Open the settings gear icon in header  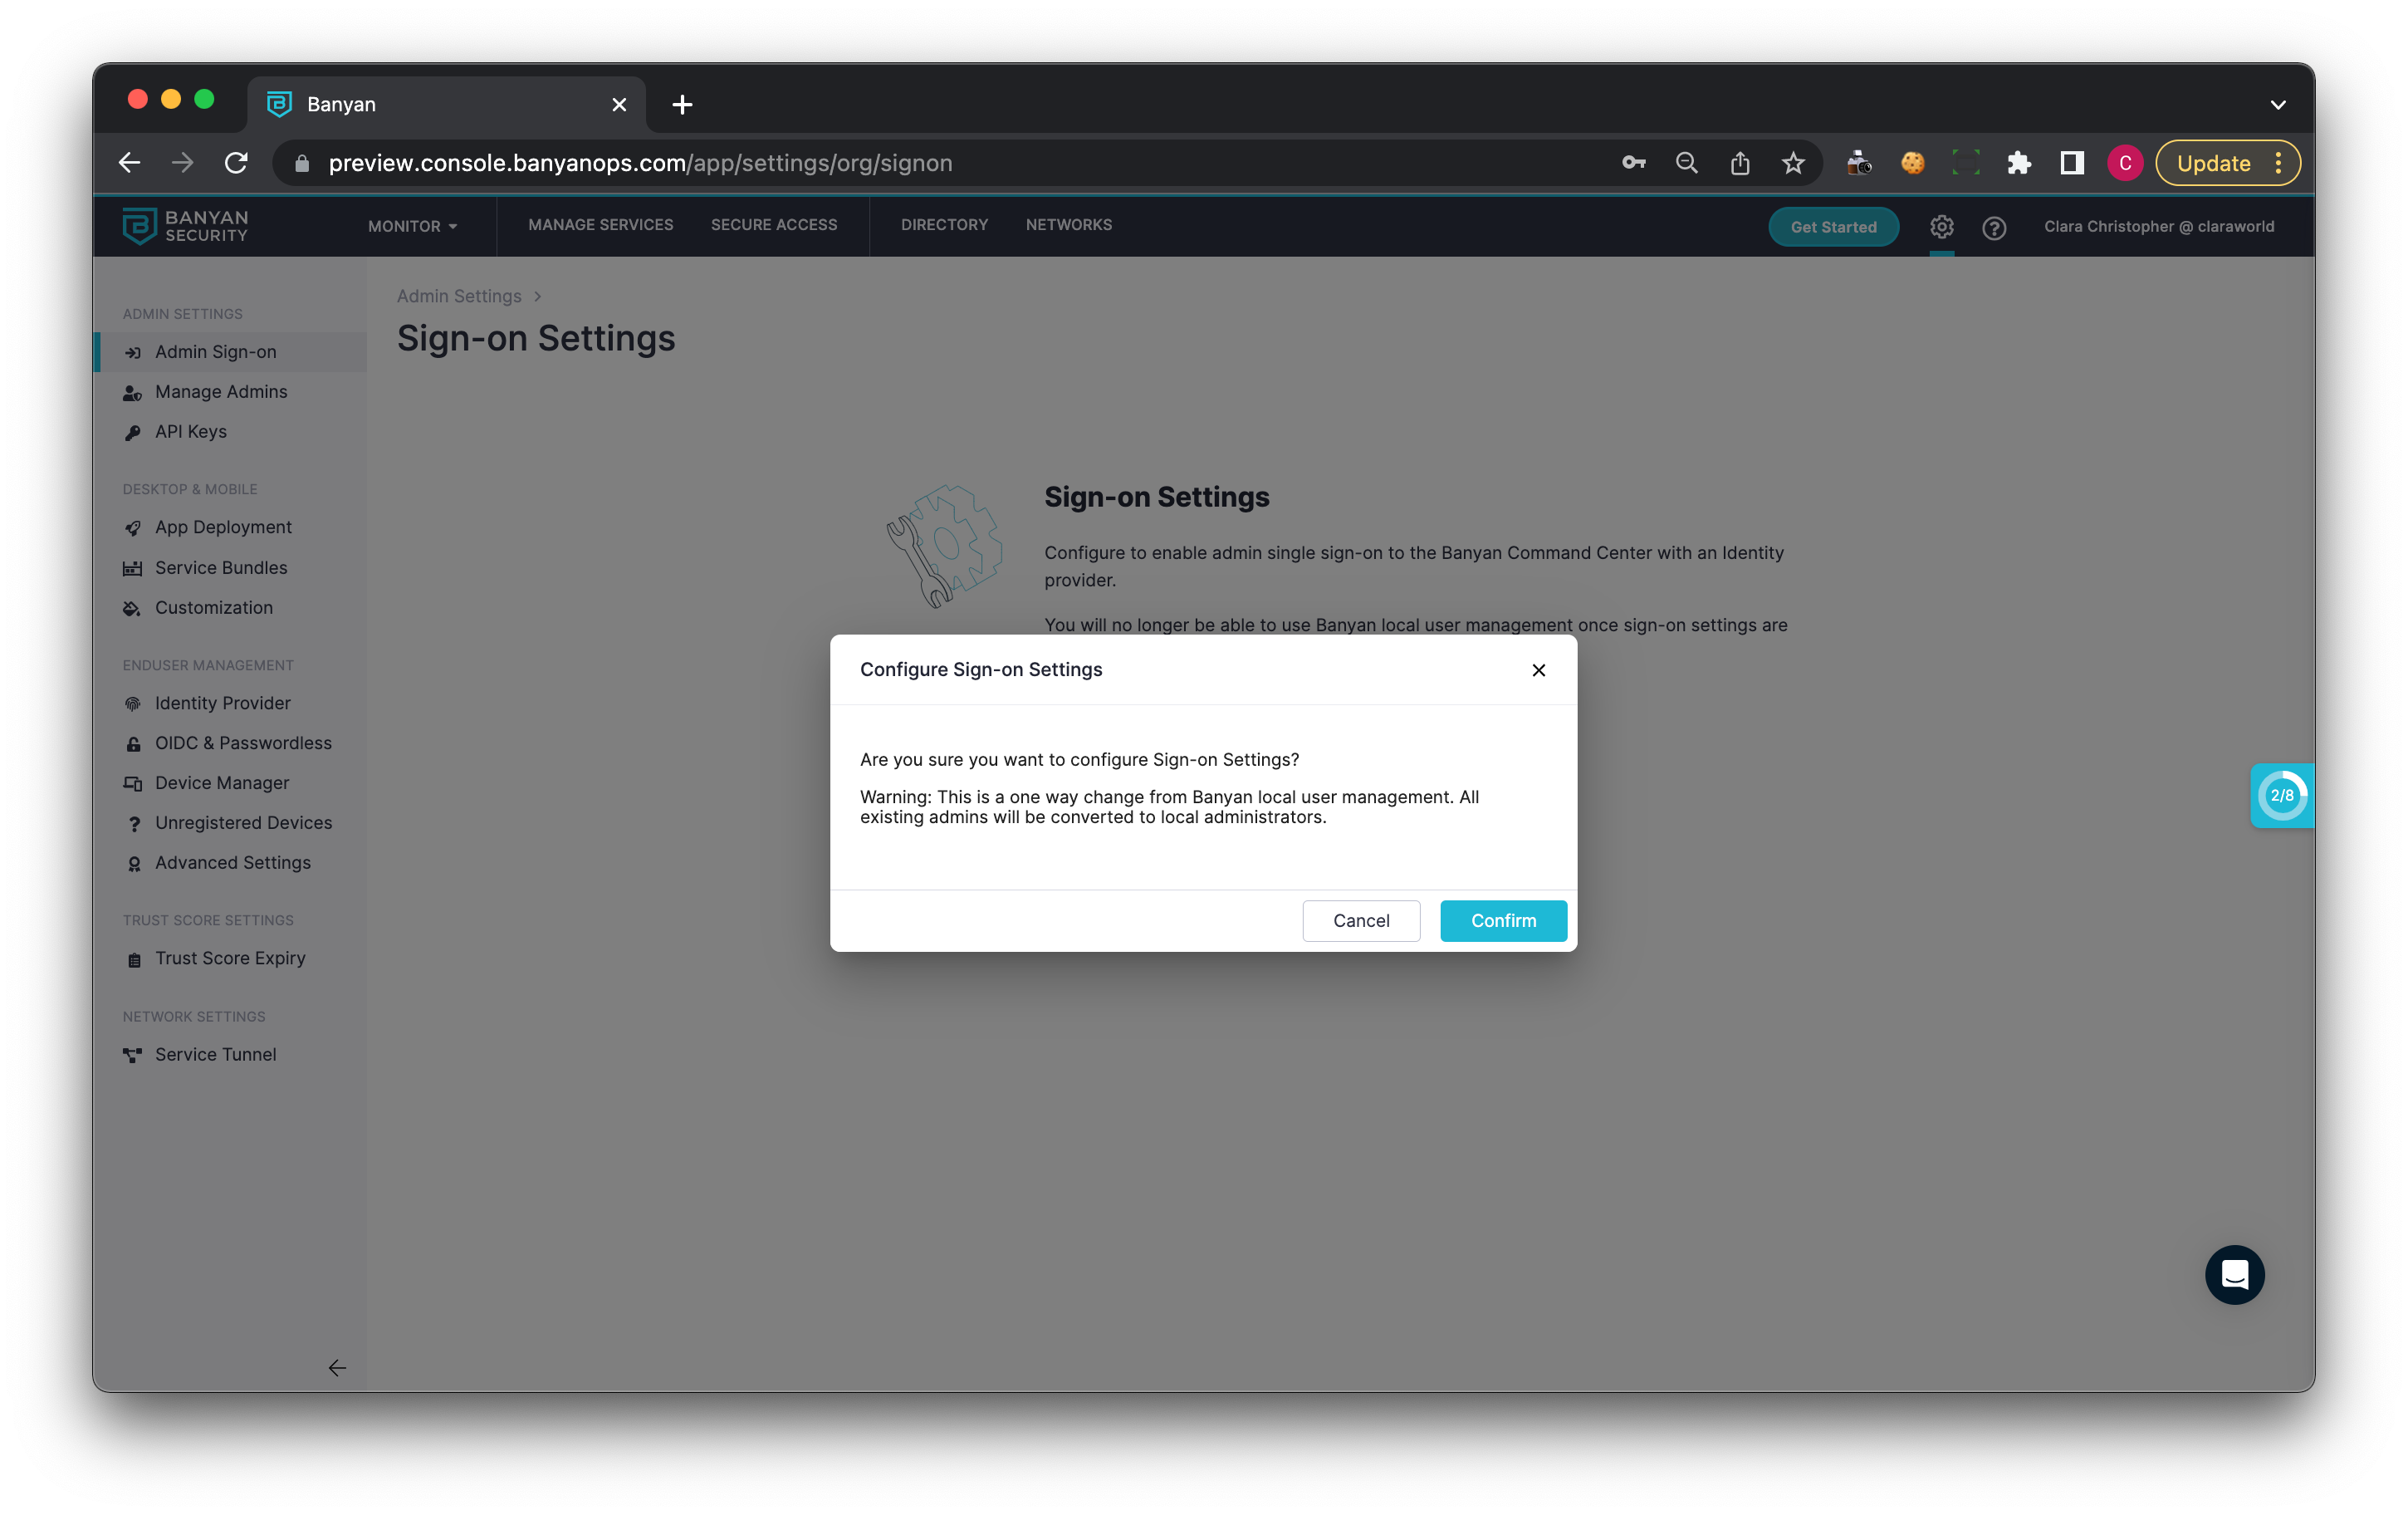click(1941, 227)
